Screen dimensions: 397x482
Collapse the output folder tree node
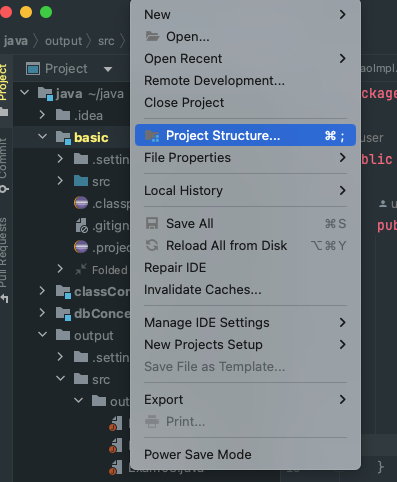42,334
